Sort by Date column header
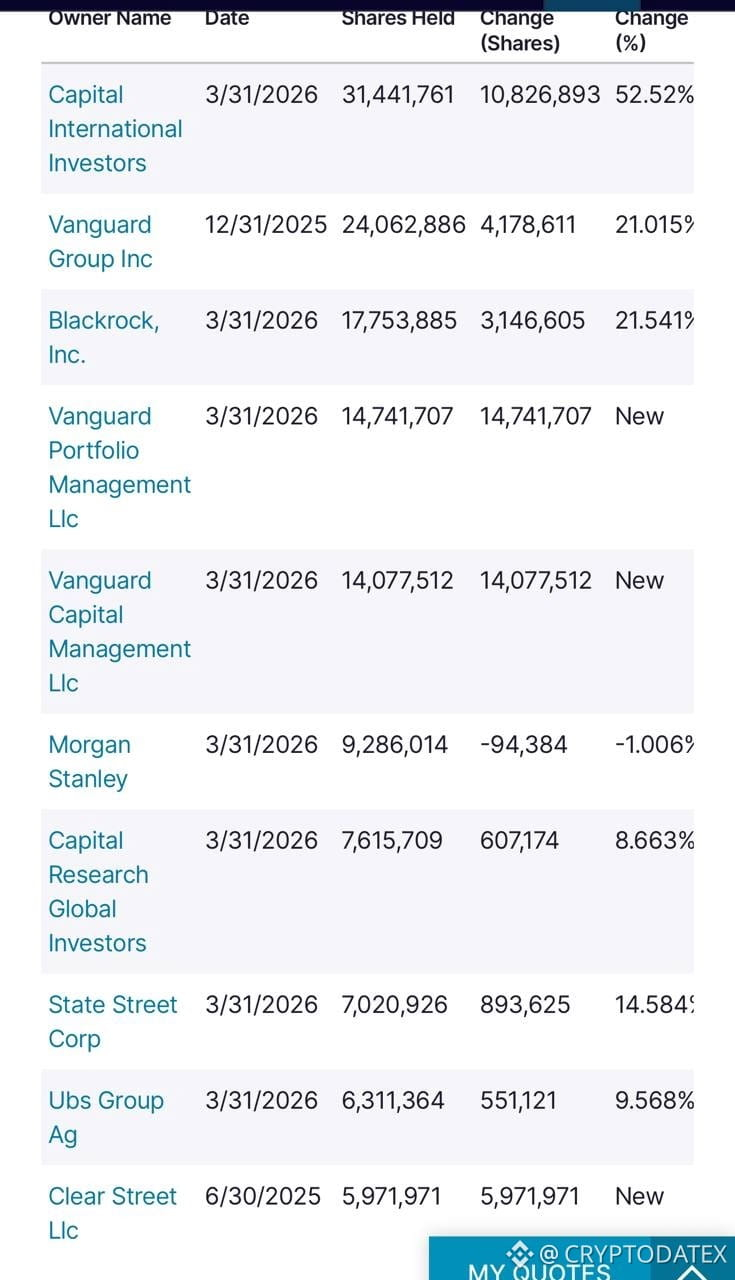The image size is (735, 1280). pyautogui.click(x=227, y=18)
